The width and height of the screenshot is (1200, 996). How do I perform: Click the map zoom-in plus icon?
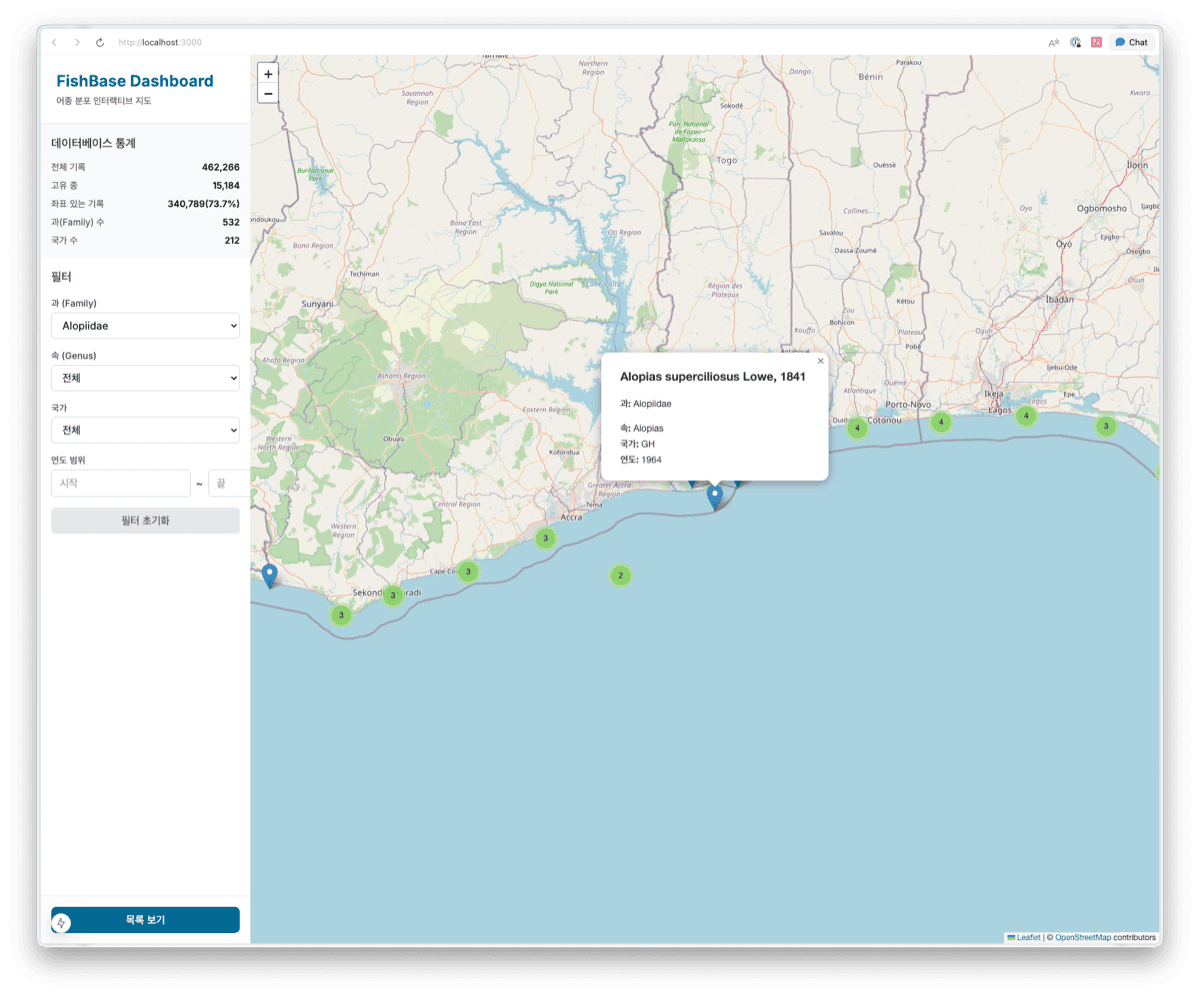pos(268,74)
